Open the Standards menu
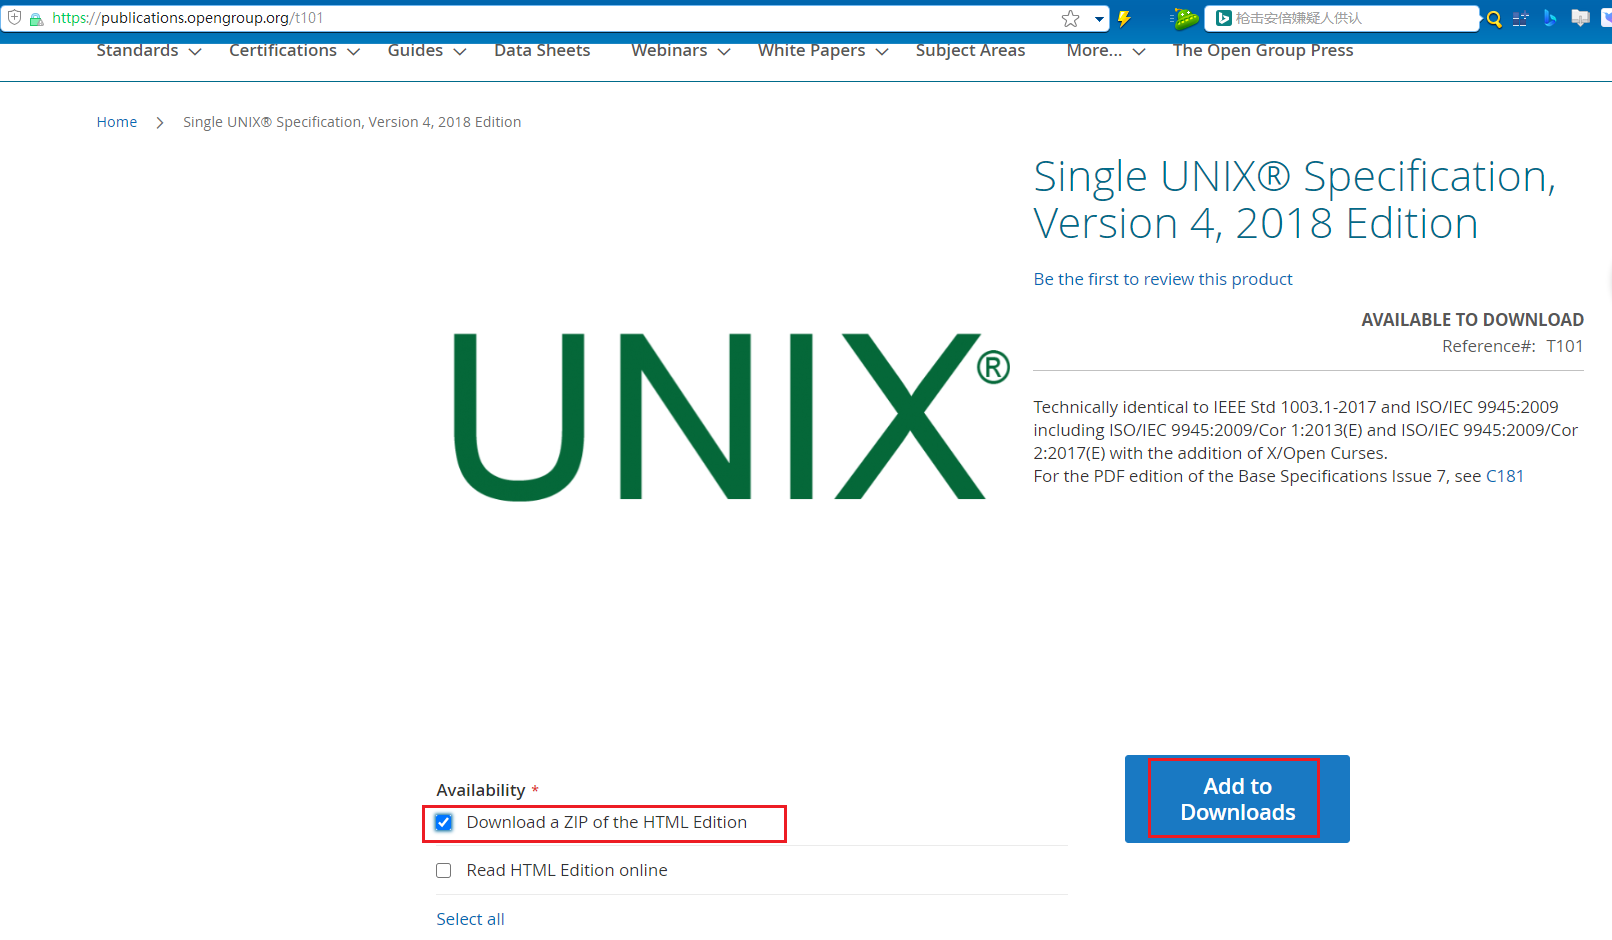Screen dimensions: 1612x940 [137, 50]
